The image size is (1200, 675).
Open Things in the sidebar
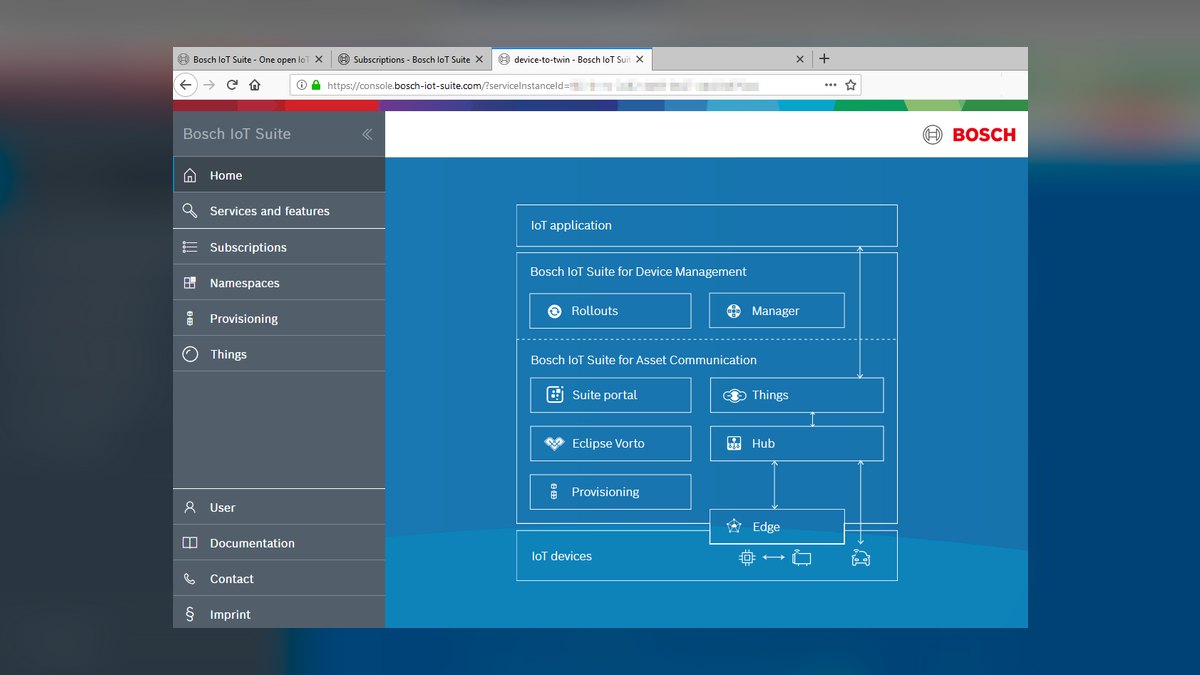coord(279,354)
